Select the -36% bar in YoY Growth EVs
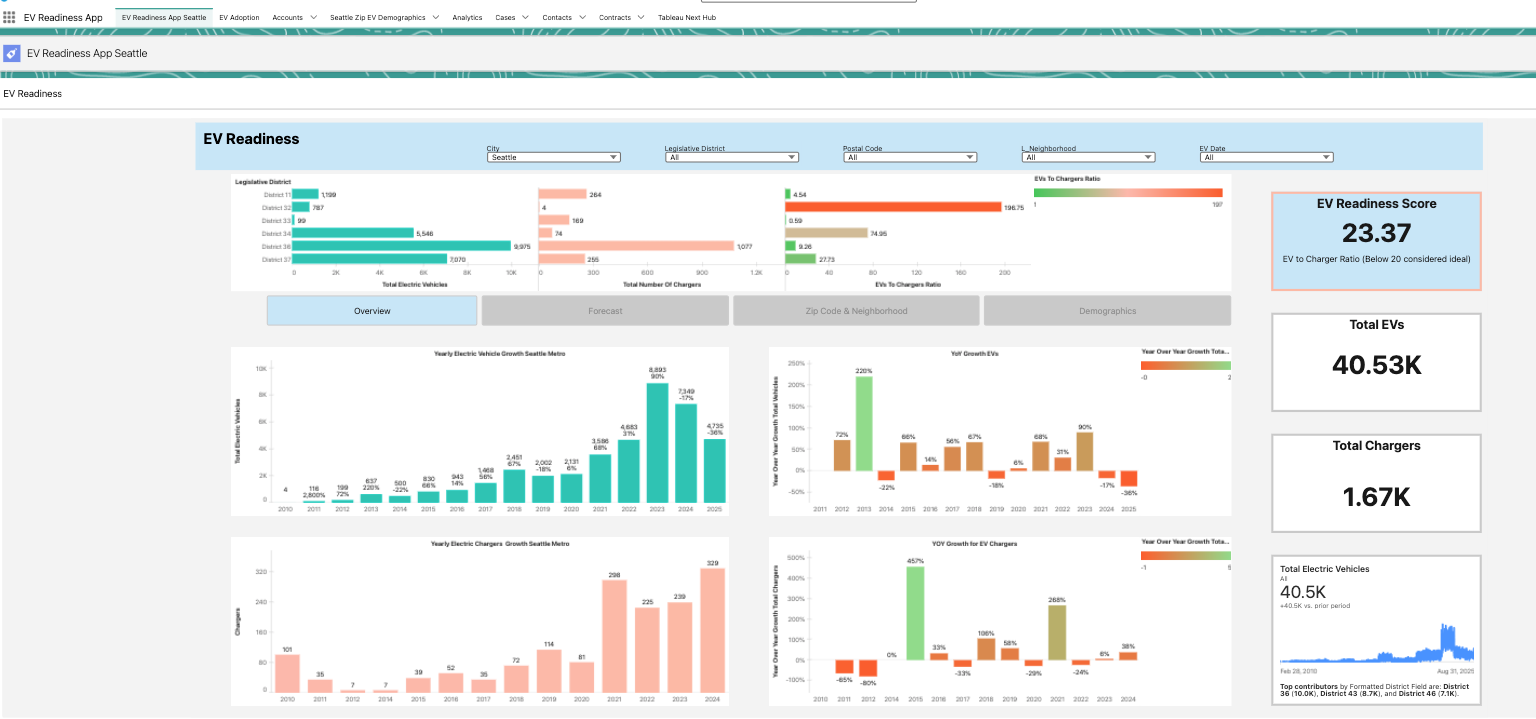The image size is (1536, 719). 1129,478
